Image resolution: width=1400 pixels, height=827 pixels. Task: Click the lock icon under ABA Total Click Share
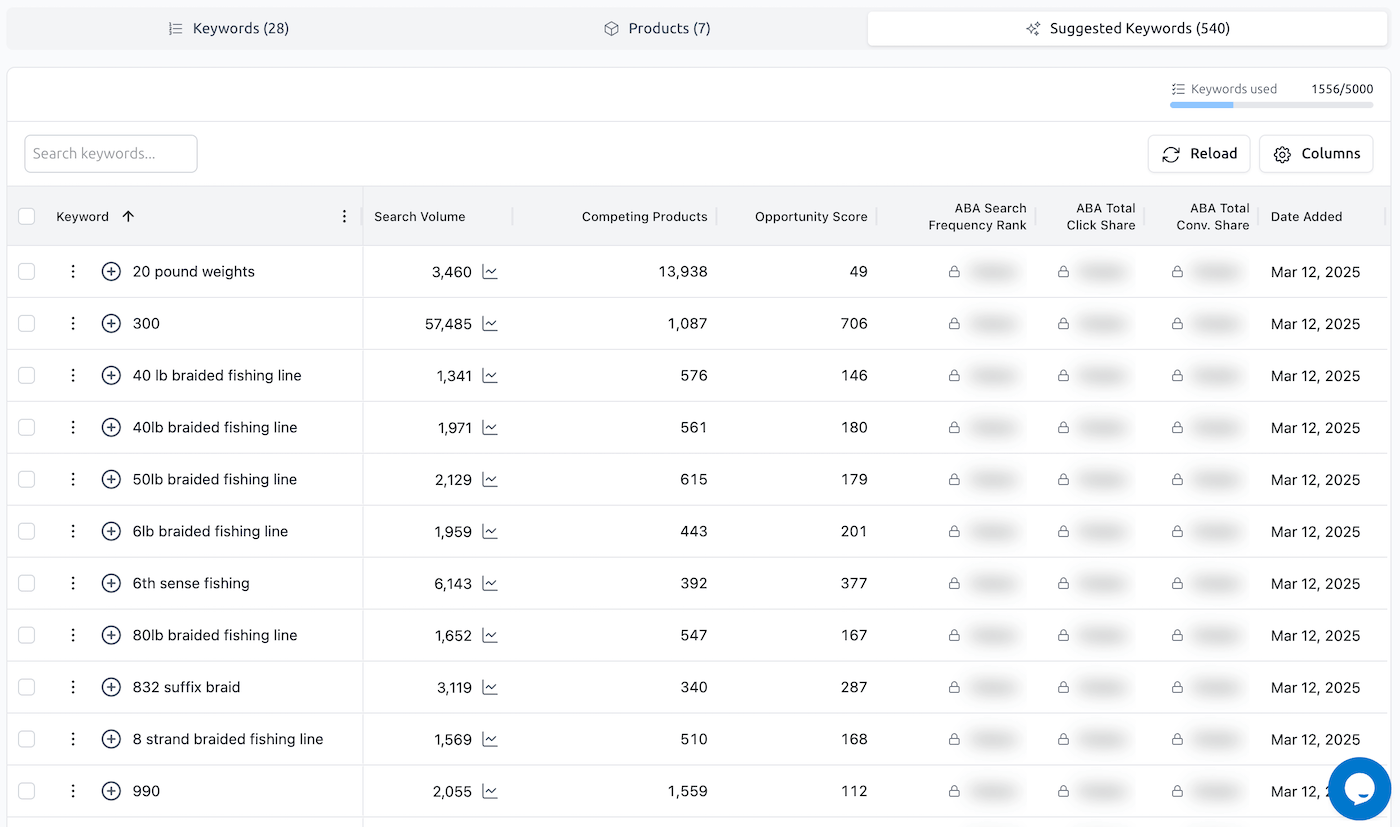pyautogui.click(x=1063, y=271)
